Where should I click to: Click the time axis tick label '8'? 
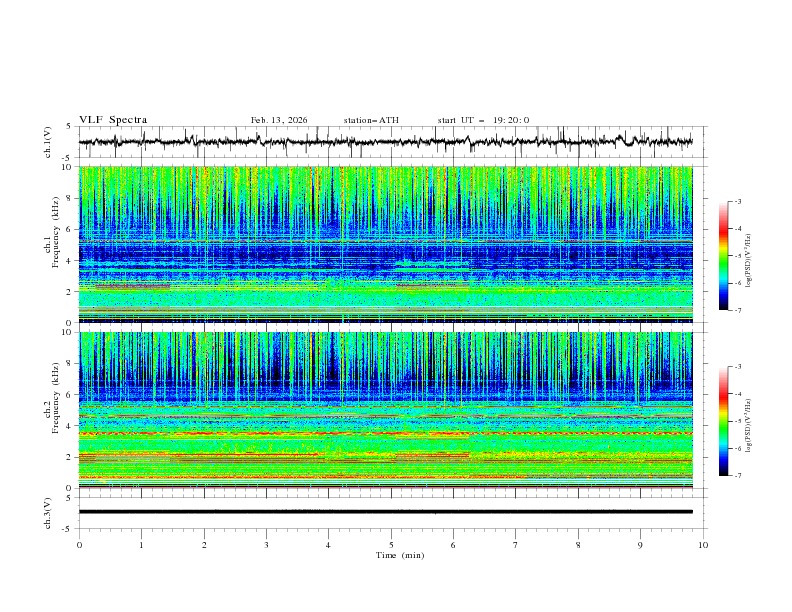pos(578,545)
